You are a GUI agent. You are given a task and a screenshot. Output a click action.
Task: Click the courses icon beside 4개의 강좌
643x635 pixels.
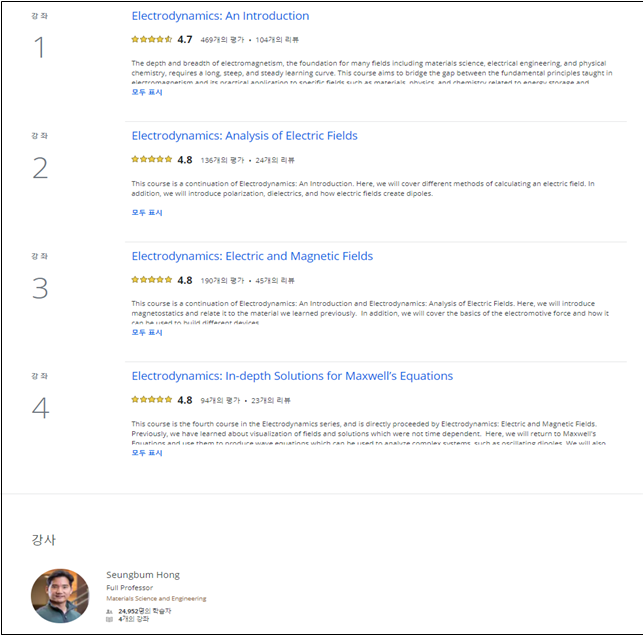109,619
